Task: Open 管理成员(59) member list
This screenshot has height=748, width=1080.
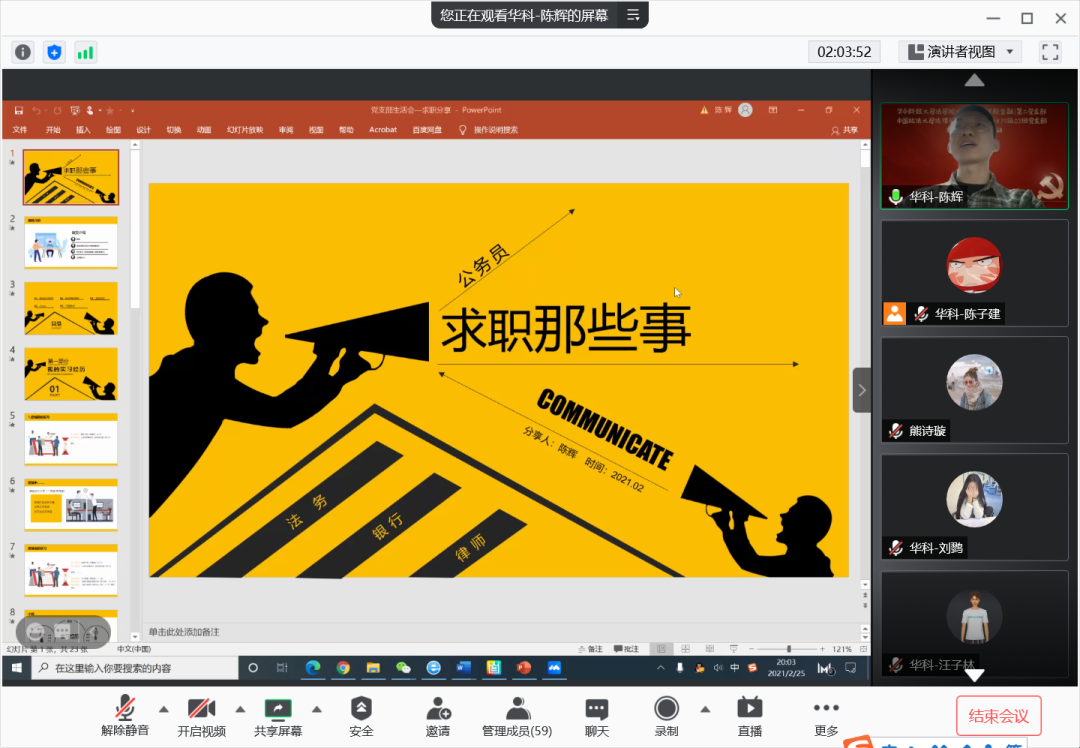Action: pyautogui.click(x=517, y=716)
